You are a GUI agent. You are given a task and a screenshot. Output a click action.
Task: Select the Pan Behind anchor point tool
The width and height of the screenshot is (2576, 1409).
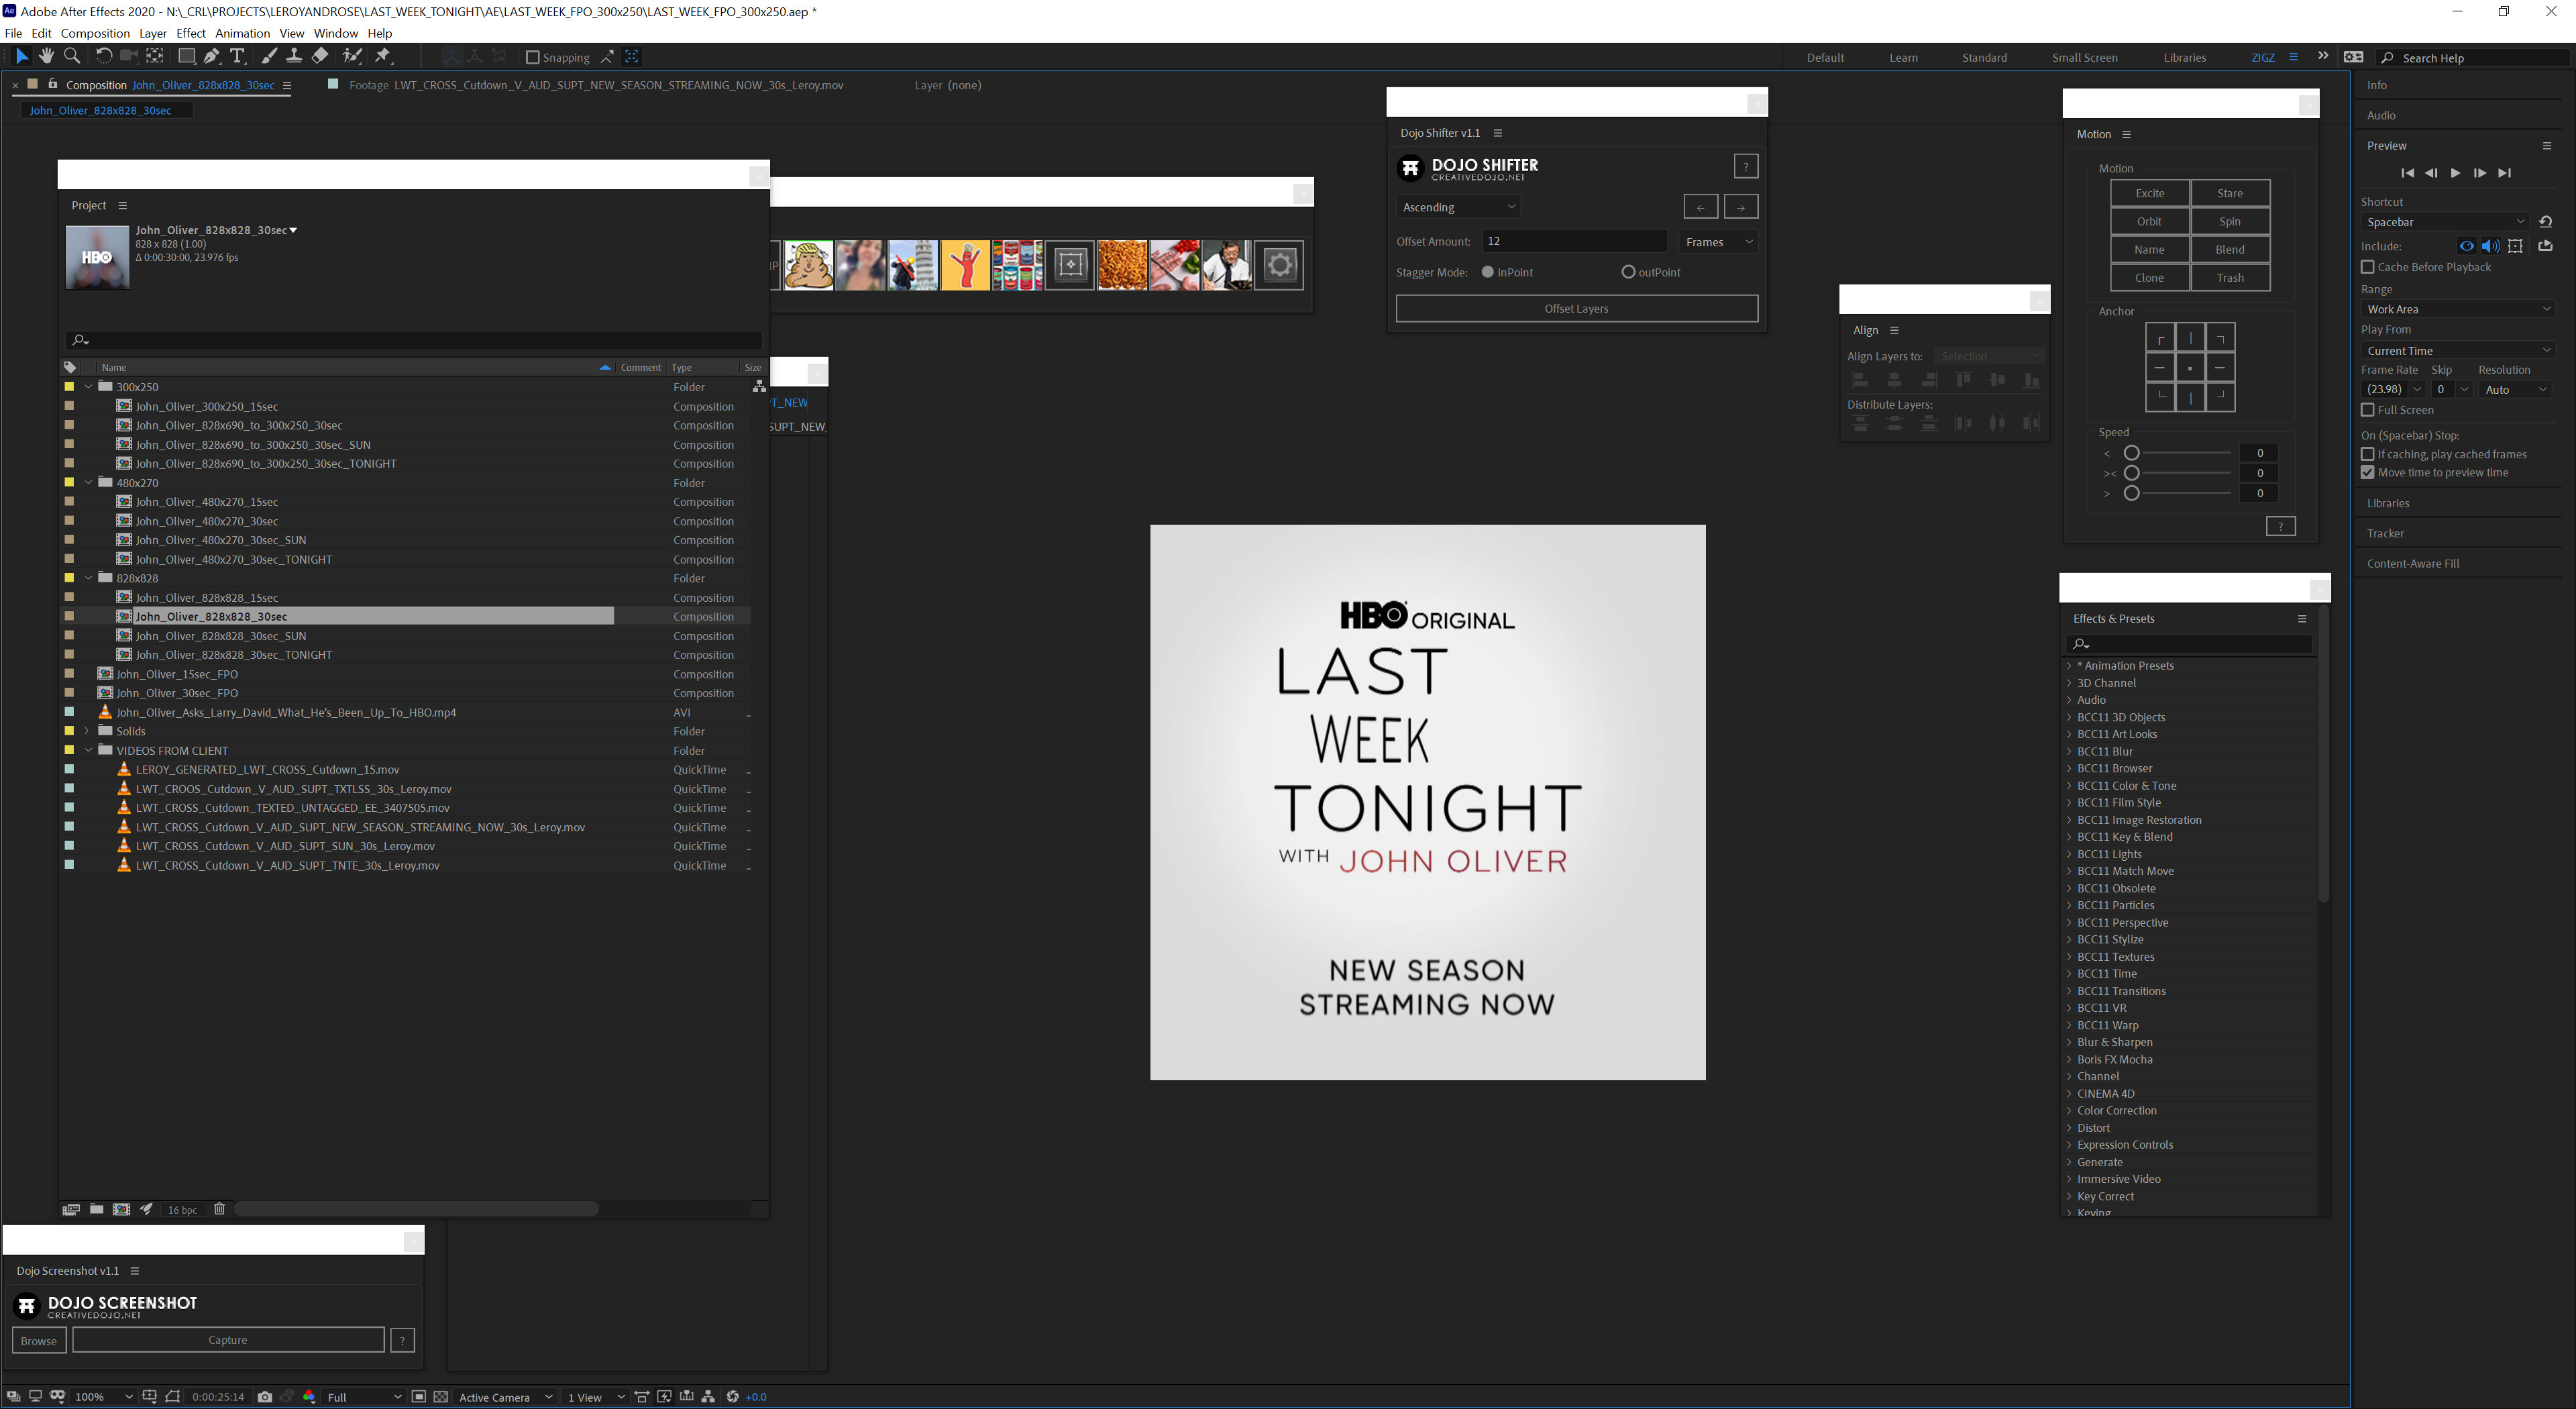click(154, 57)
